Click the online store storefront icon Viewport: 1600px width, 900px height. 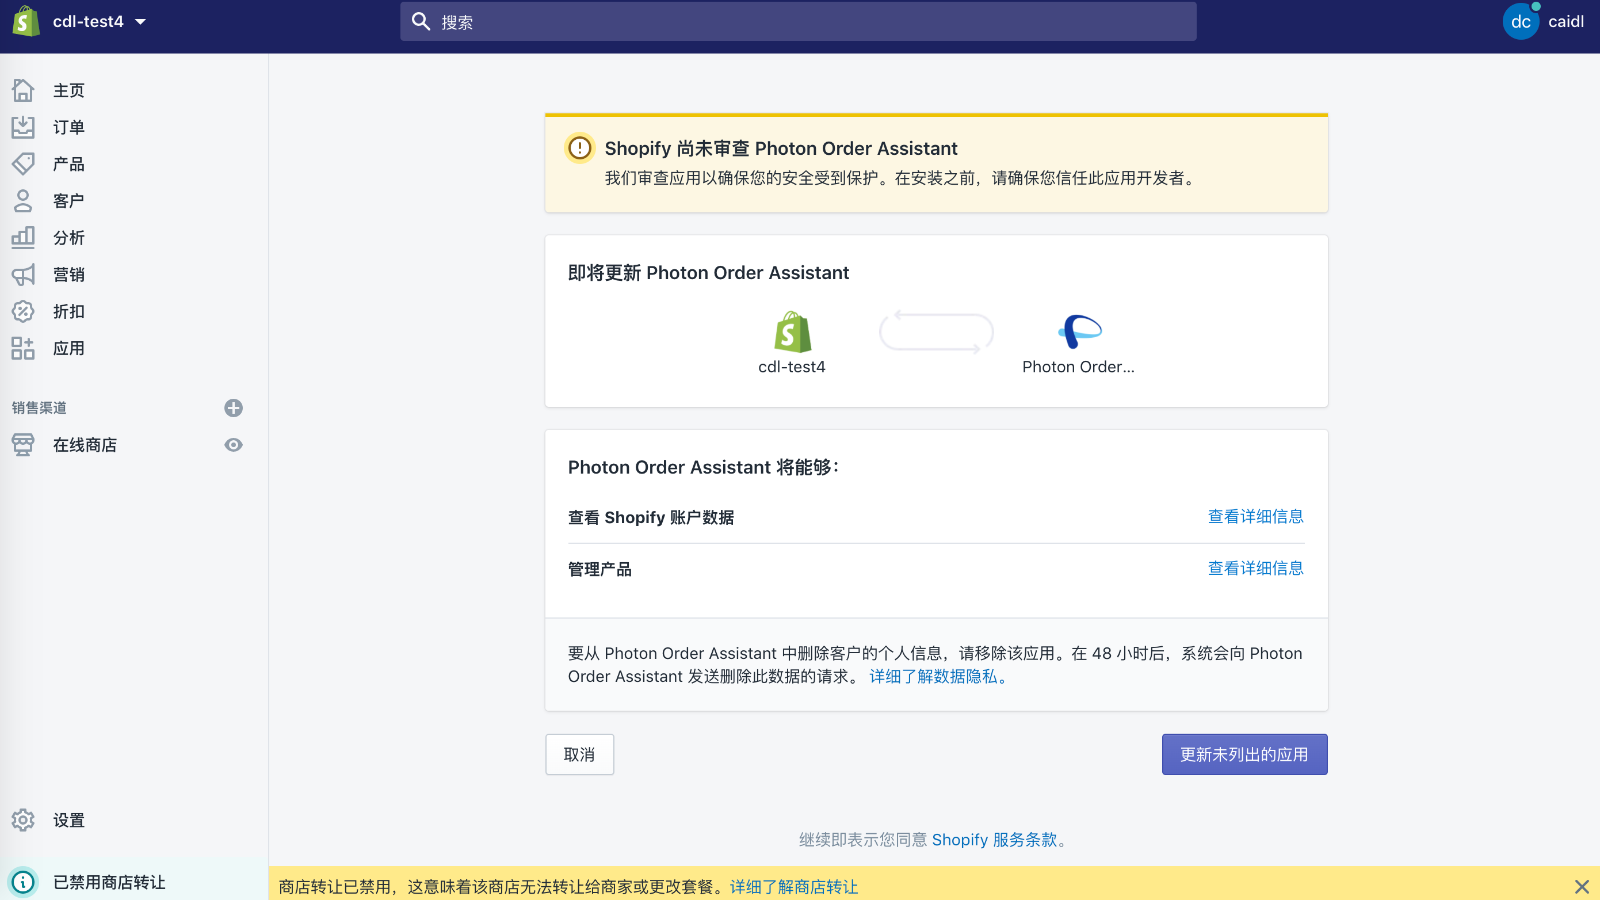coord(23,445)
